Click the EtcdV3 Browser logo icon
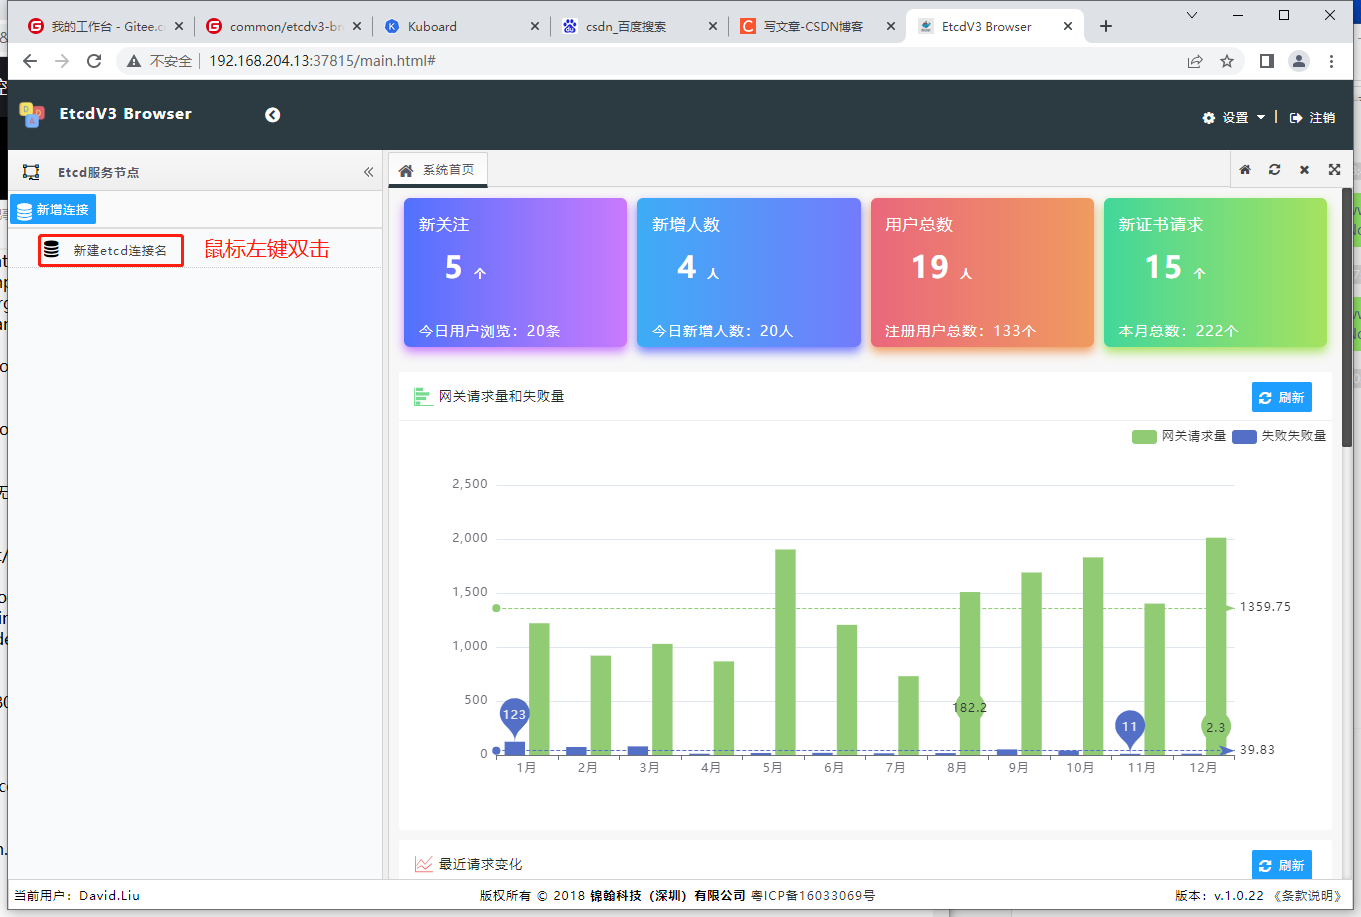Image resolution: width=1361 pixels, height=917 pixels. [32, 114]
